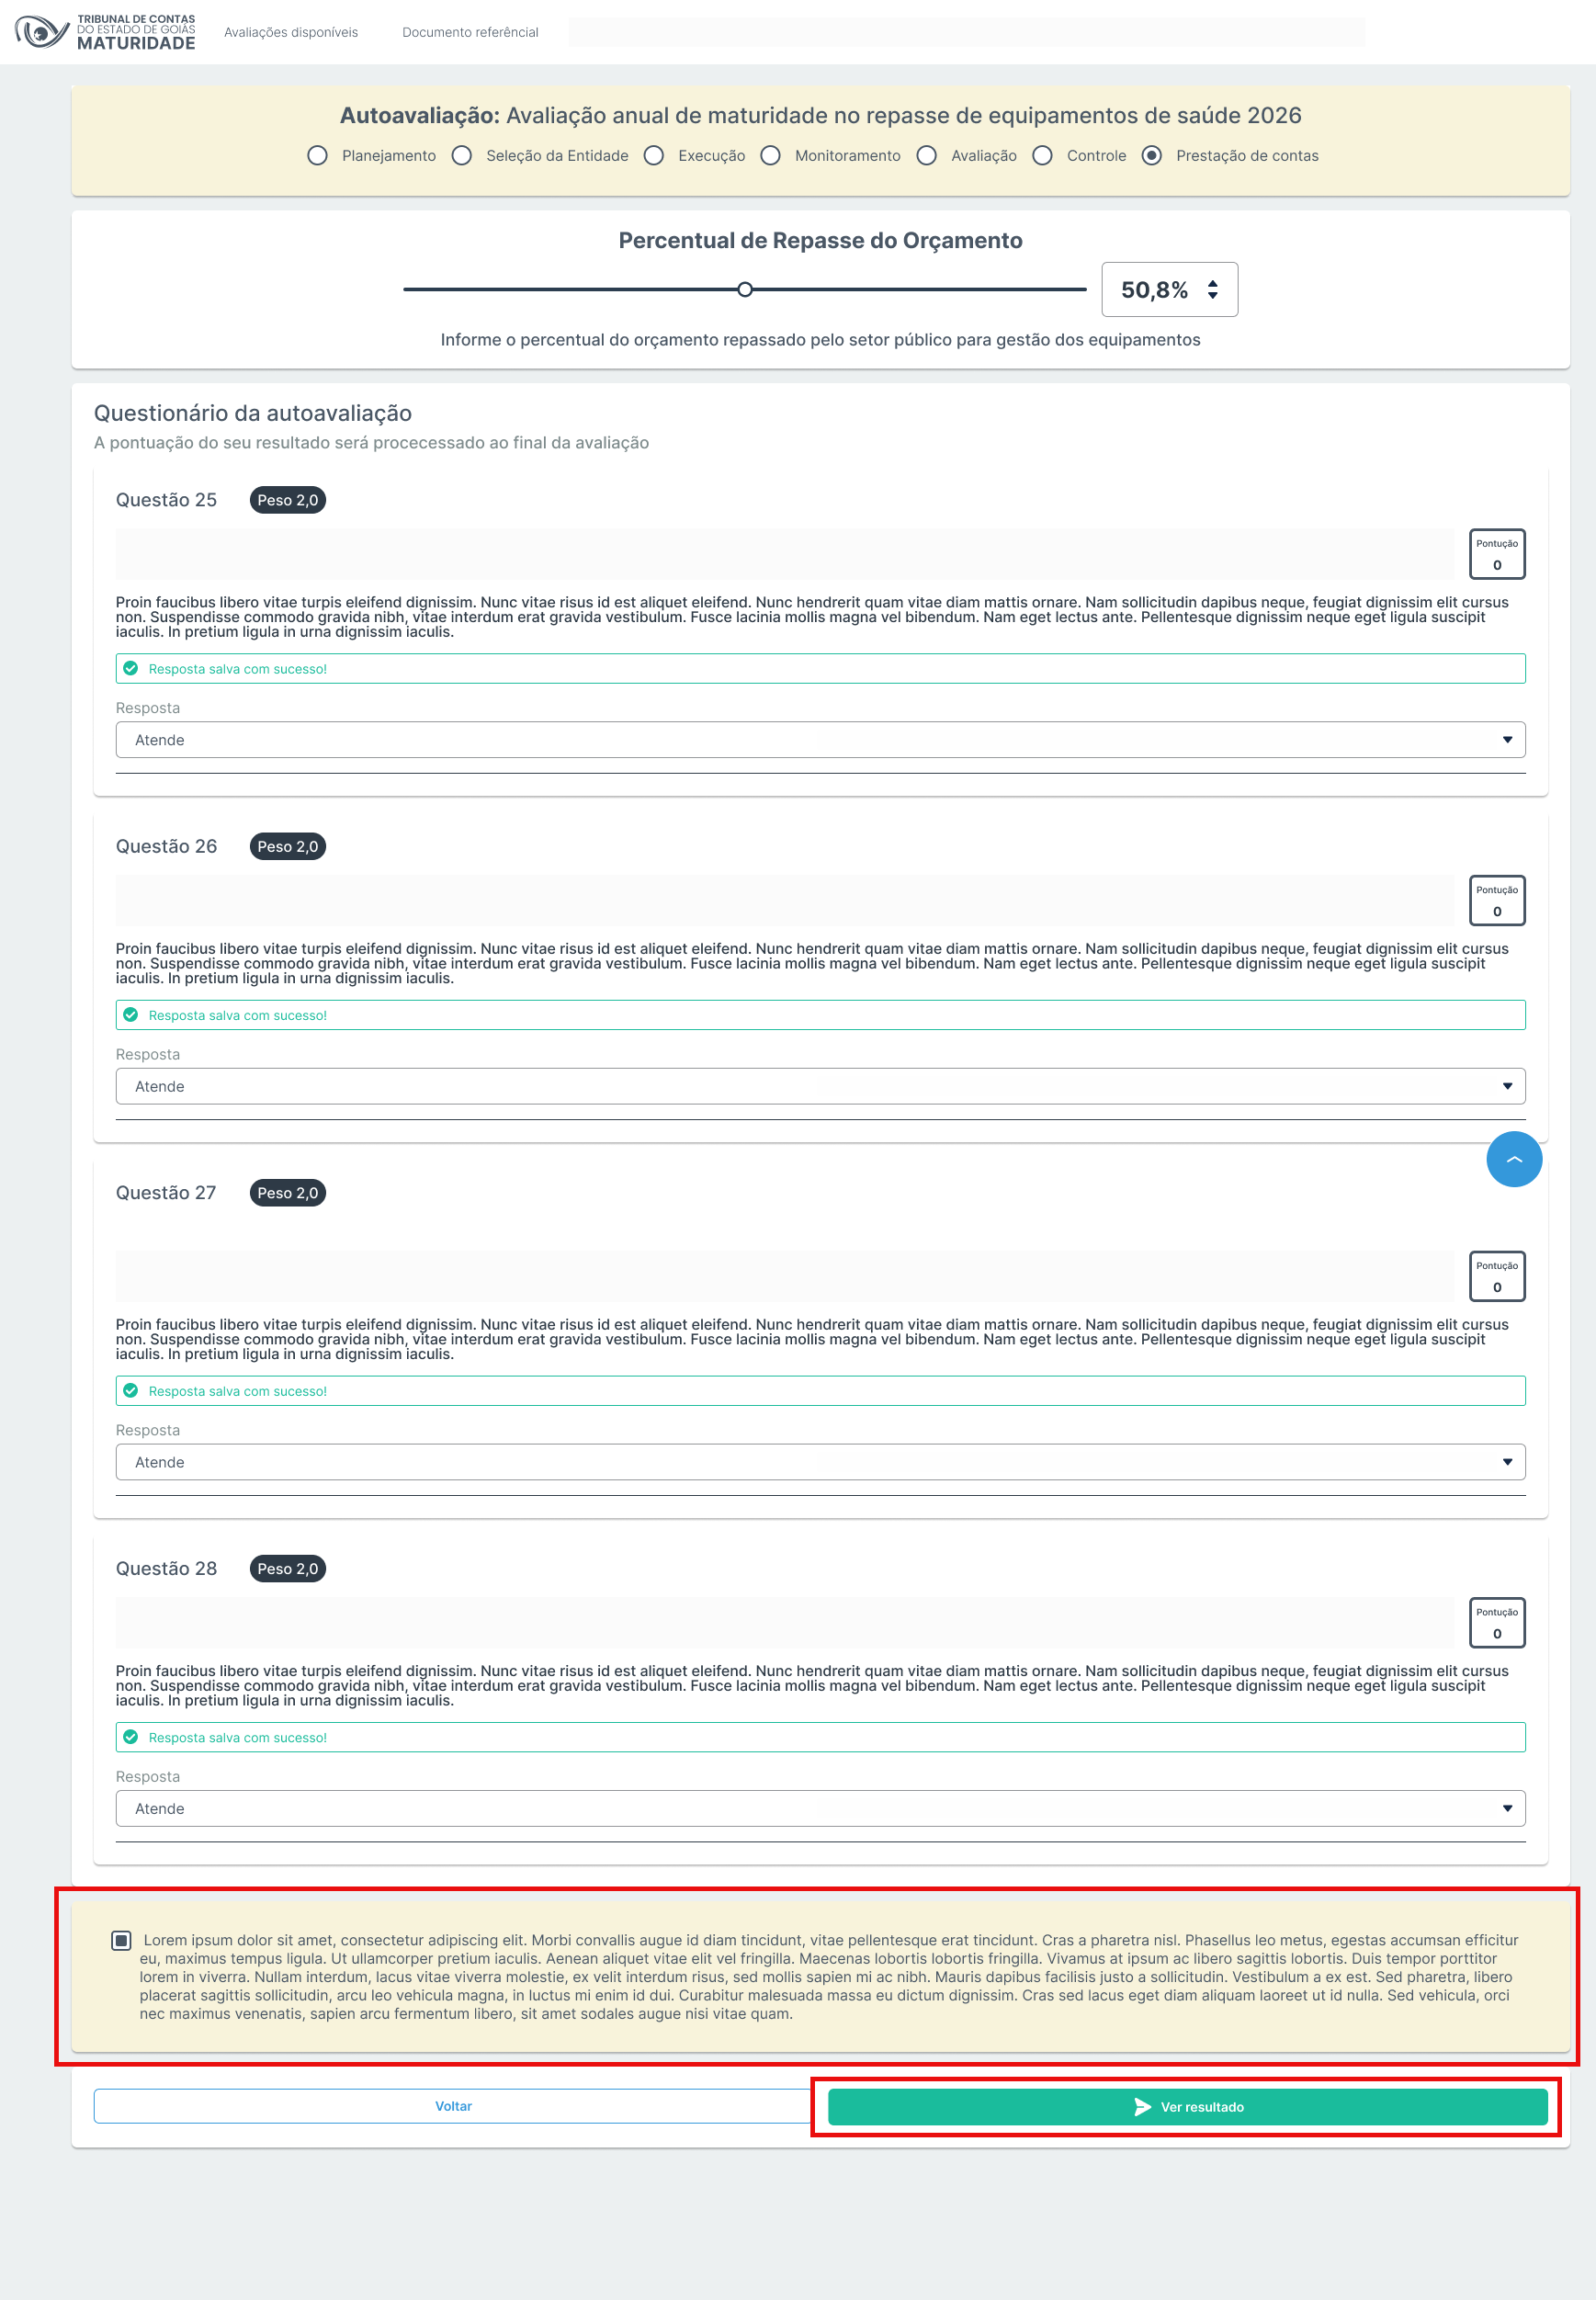
Task: Open the Resposta dropdown for Questão 25
Action: (x=820, y=740)
